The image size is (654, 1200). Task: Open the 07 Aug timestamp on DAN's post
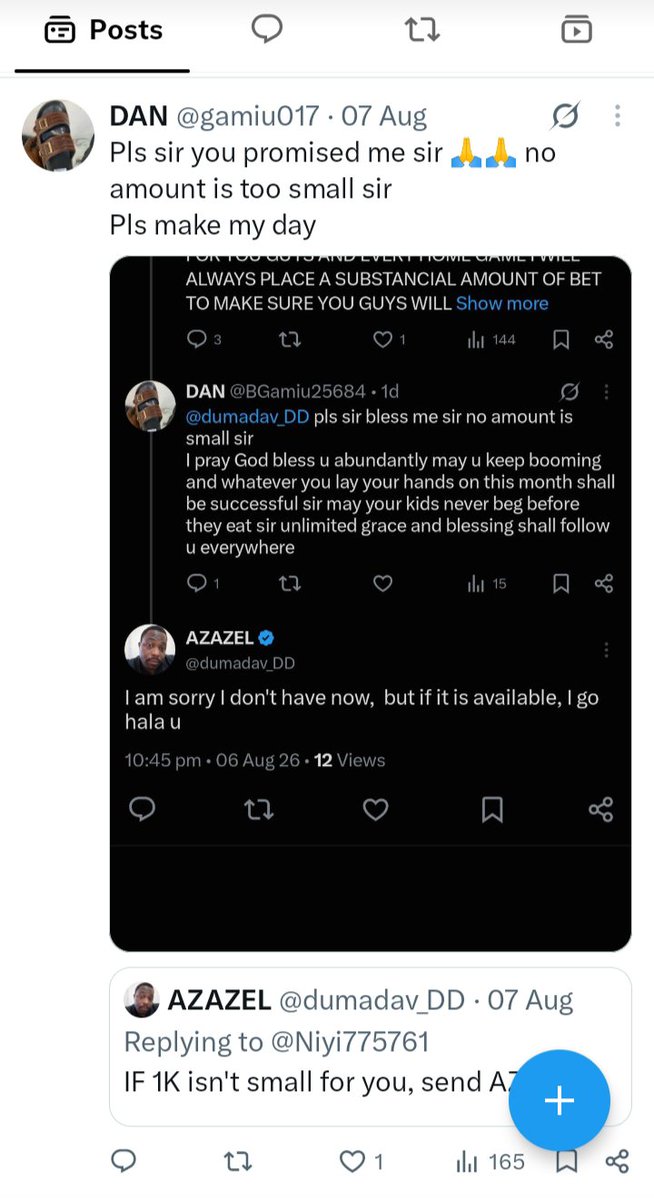coord(384,117)
